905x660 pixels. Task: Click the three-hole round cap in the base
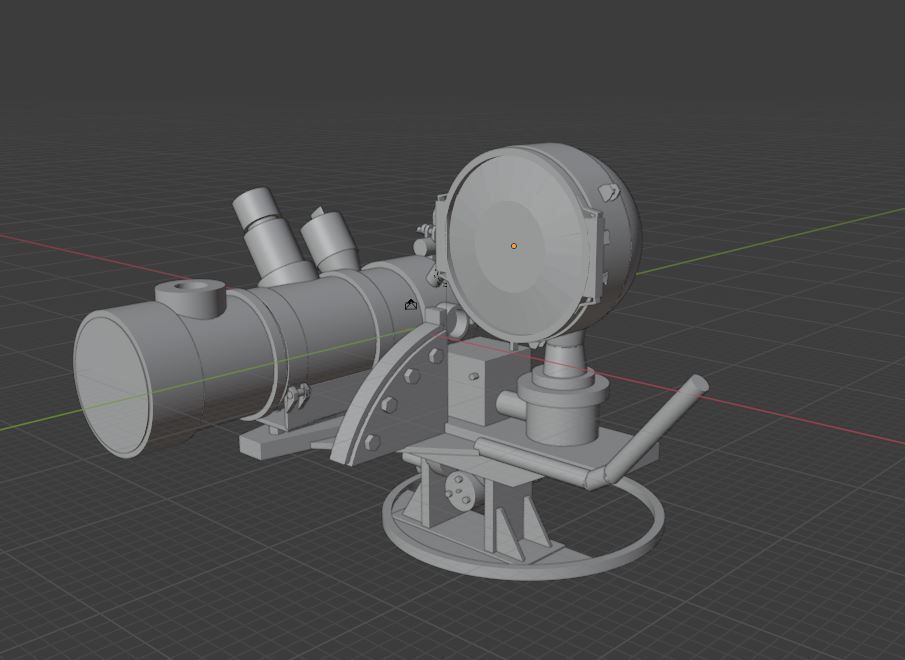pyautogui.click(x=460, y=492)
